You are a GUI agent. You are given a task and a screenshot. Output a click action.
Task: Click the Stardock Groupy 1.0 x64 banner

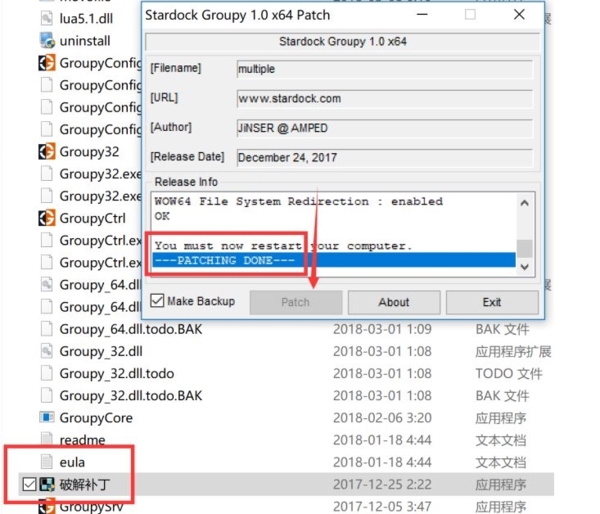click(342, 41)
